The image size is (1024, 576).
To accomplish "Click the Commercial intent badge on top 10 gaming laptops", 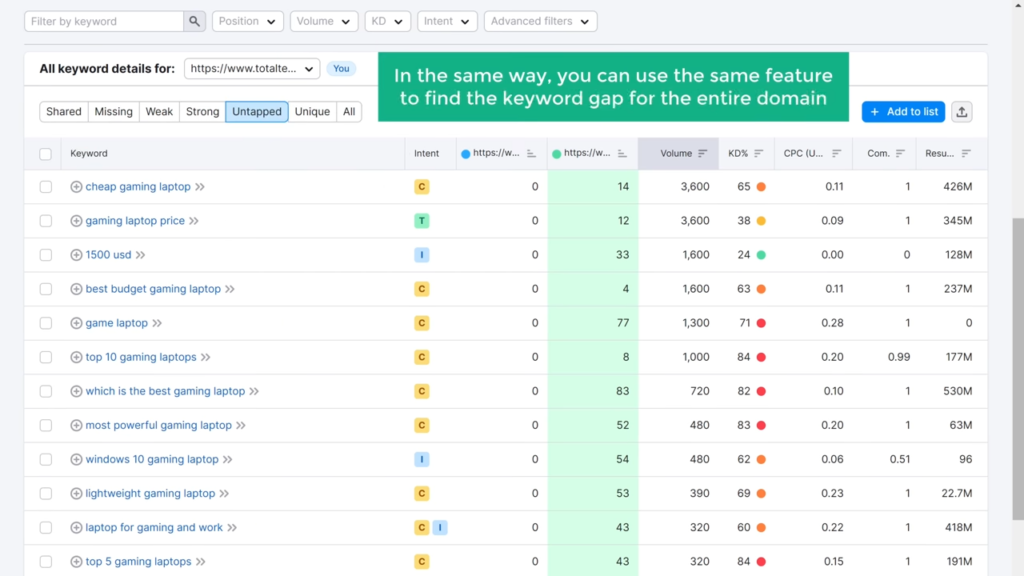I will (421, 356).
